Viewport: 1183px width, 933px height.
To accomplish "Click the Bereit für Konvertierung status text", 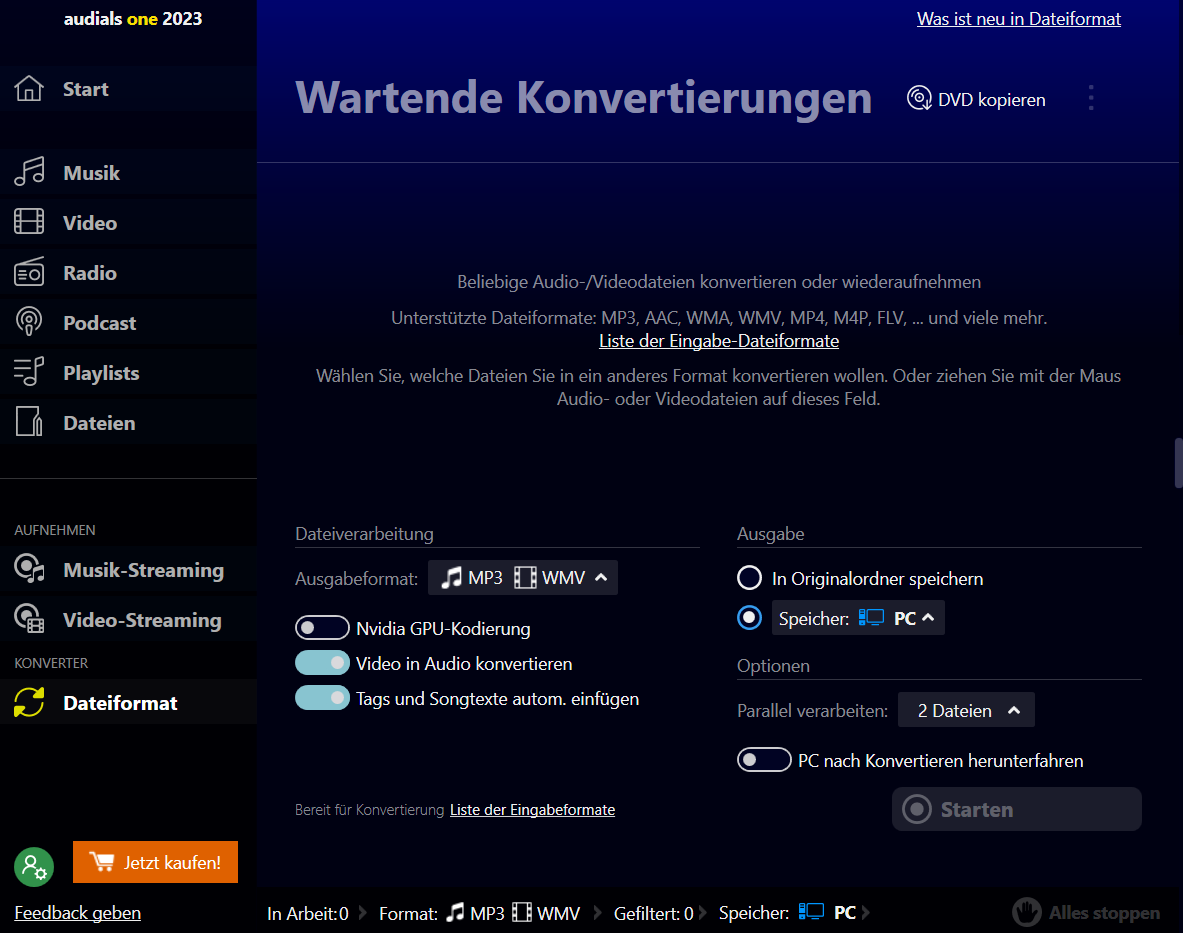I will click(x=370, y=809).
